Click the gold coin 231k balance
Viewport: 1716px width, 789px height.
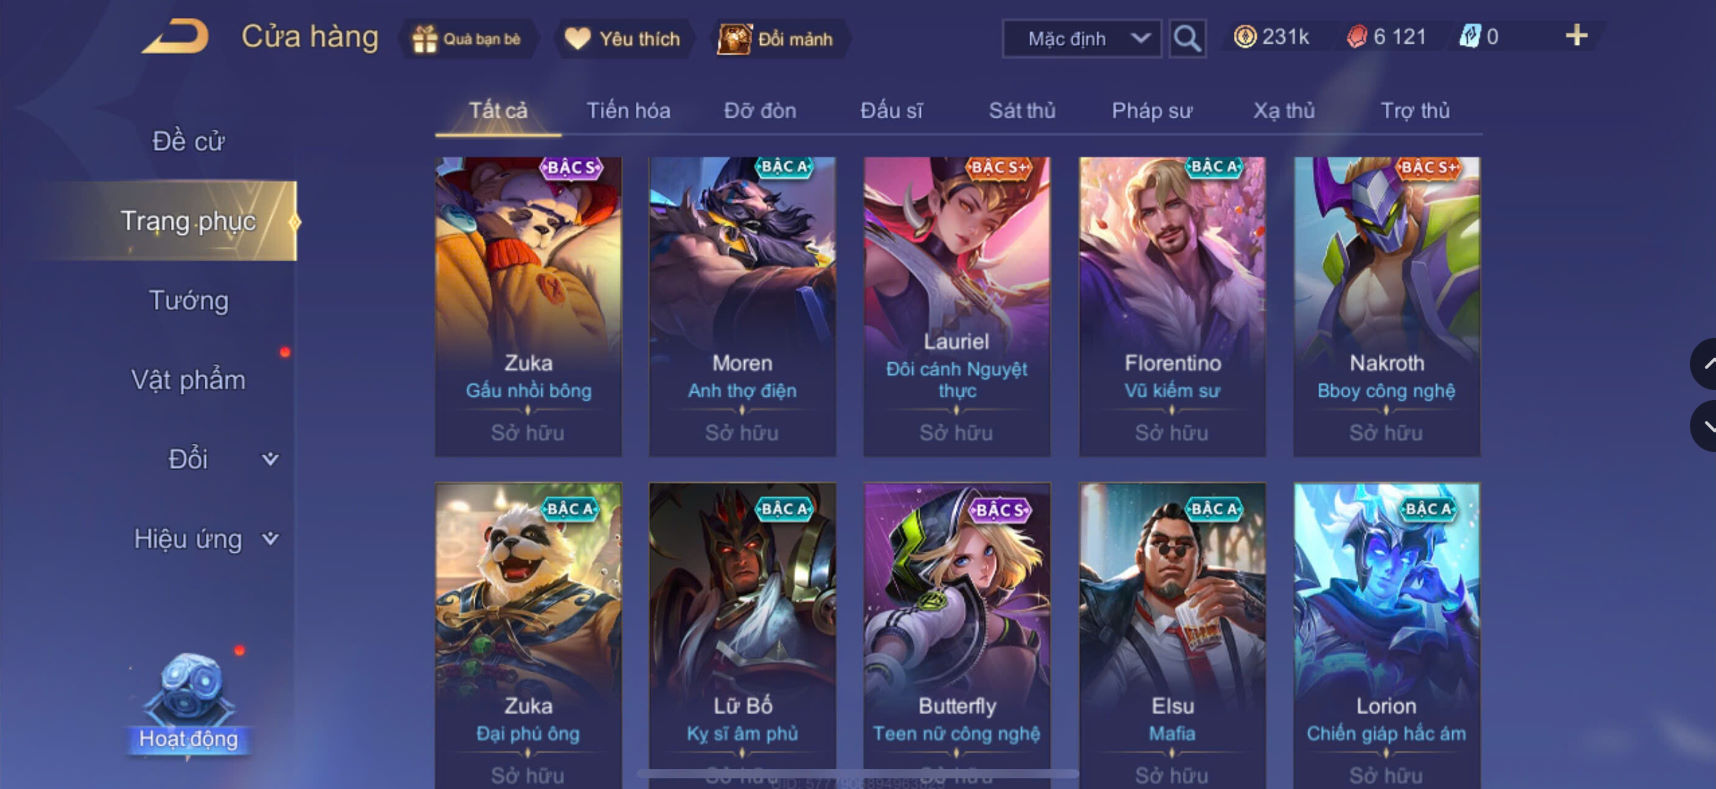(x=1272, y=37)
